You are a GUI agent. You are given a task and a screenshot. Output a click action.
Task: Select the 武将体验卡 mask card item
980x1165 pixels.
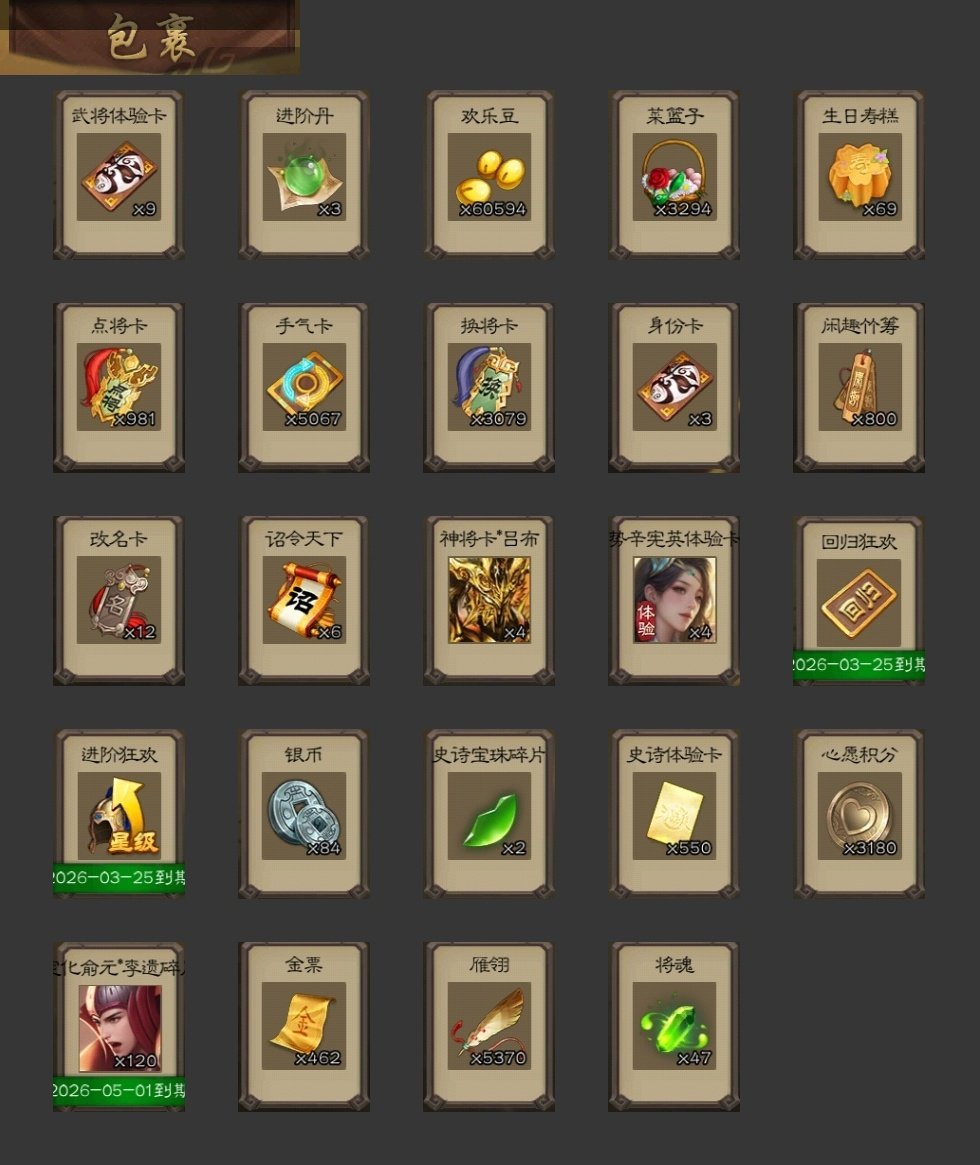point(119,175)
